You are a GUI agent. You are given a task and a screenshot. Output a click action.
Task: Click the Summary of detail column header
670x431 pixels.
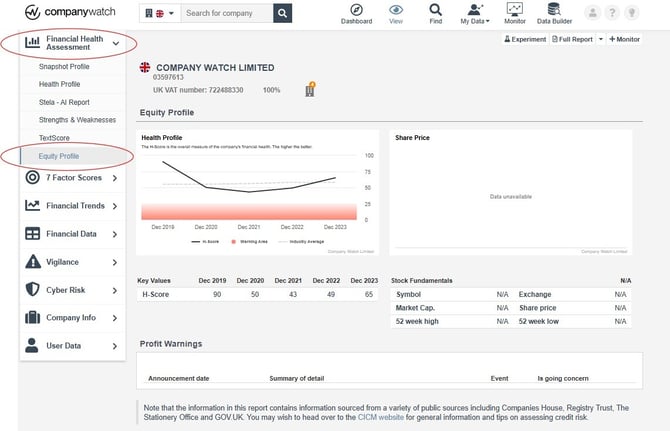click(x=297, y=378)
